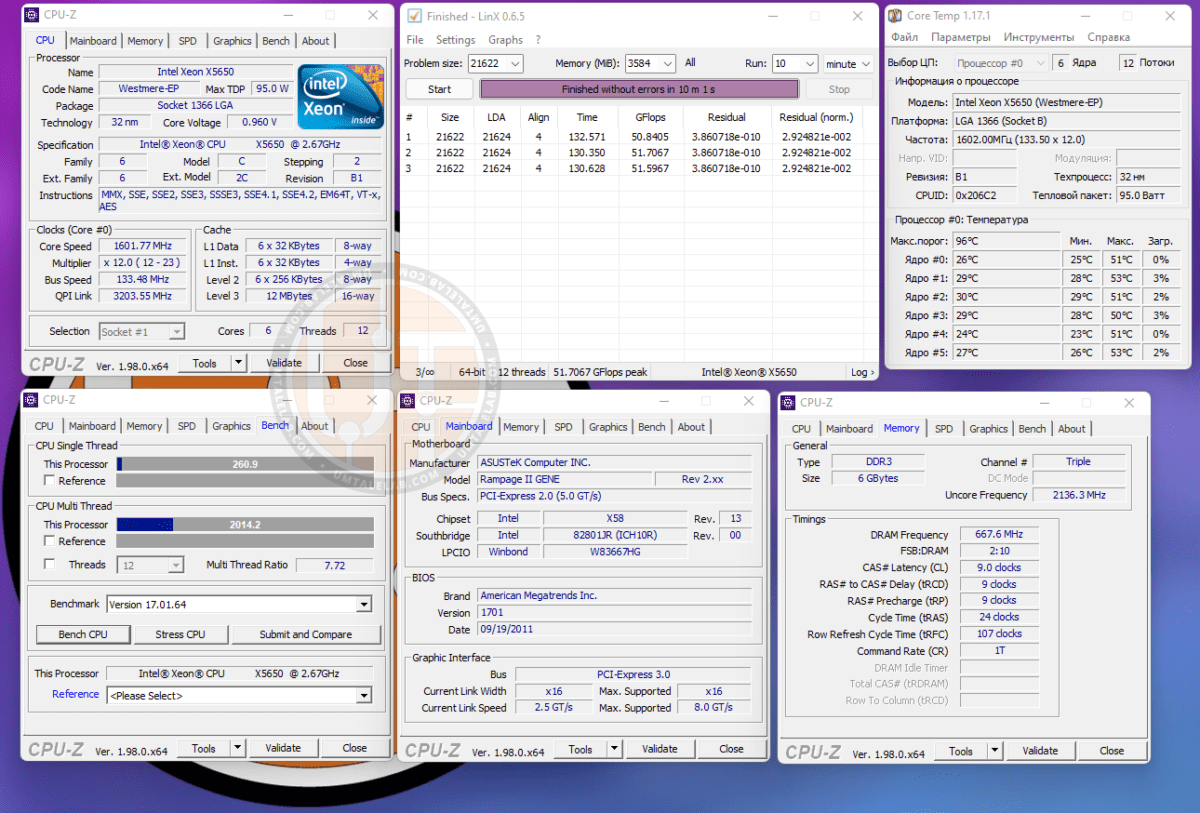Click multi thread score bar showing 2014.2

245,524
